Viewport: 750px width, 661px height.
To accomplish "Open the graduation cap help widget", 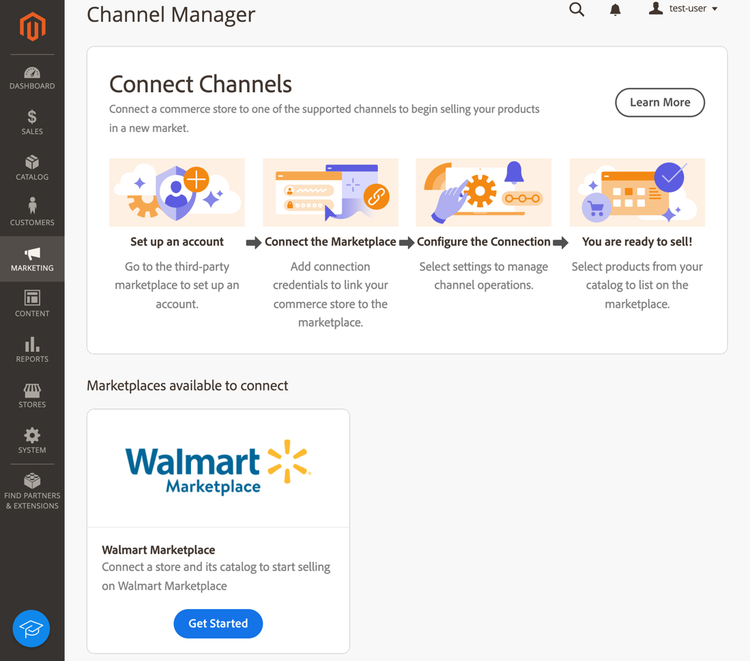I will tap(31, 628).
